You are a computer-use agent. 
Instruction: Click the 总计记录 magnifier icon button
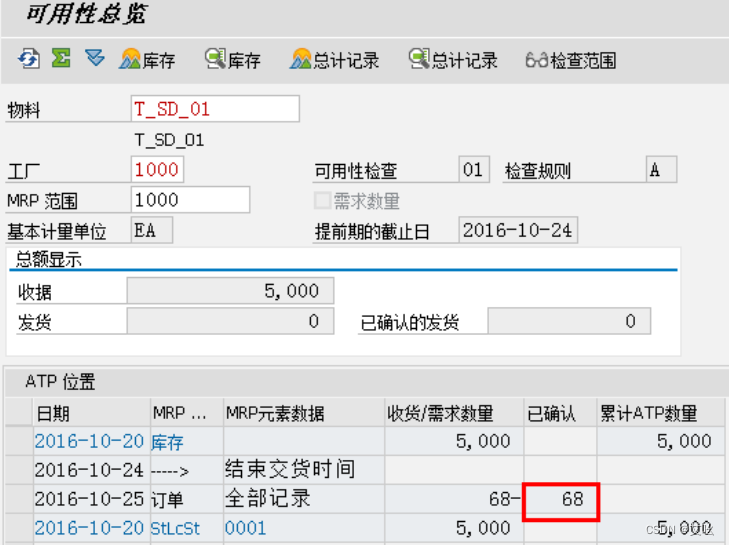tap(453, 60)
